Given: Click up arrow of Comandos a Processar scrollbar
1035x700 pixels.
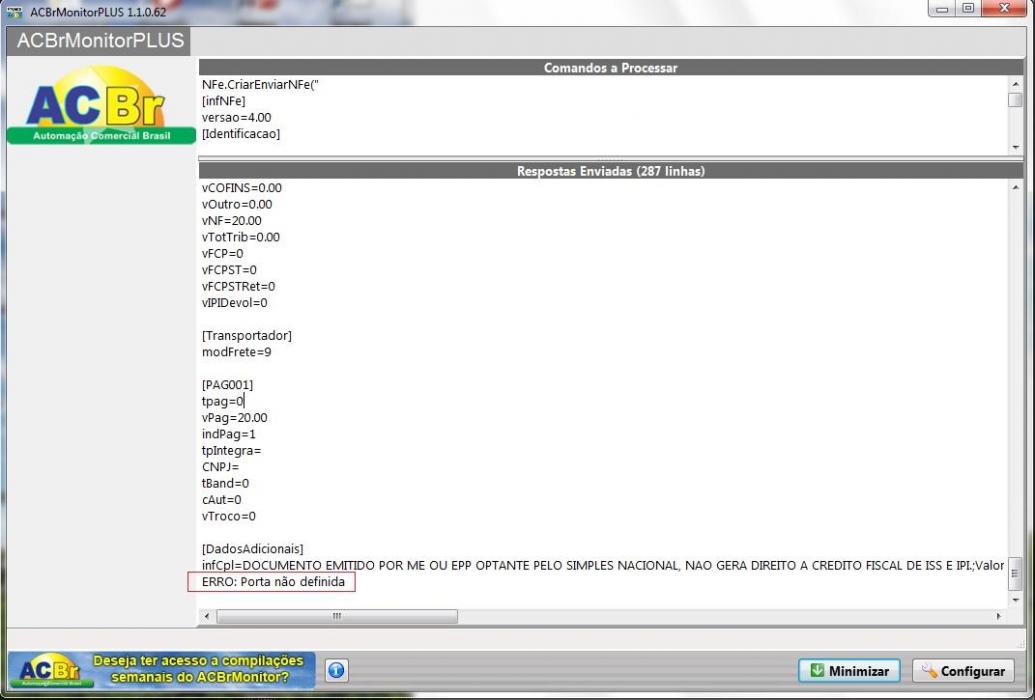Looking at the screenshot, I should pyautogui.click(x=1015, y=84).
